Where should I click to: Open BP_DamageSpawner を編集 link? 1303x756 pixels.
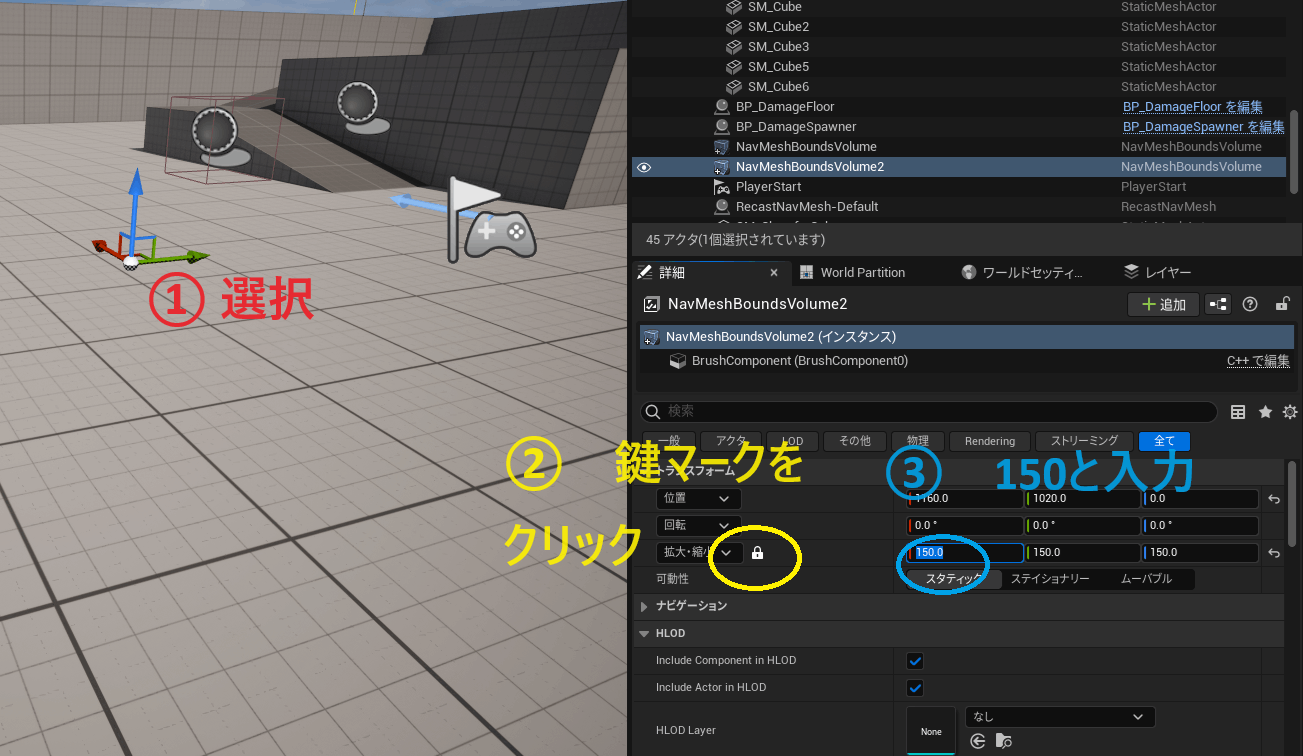tap(1203, 127)
